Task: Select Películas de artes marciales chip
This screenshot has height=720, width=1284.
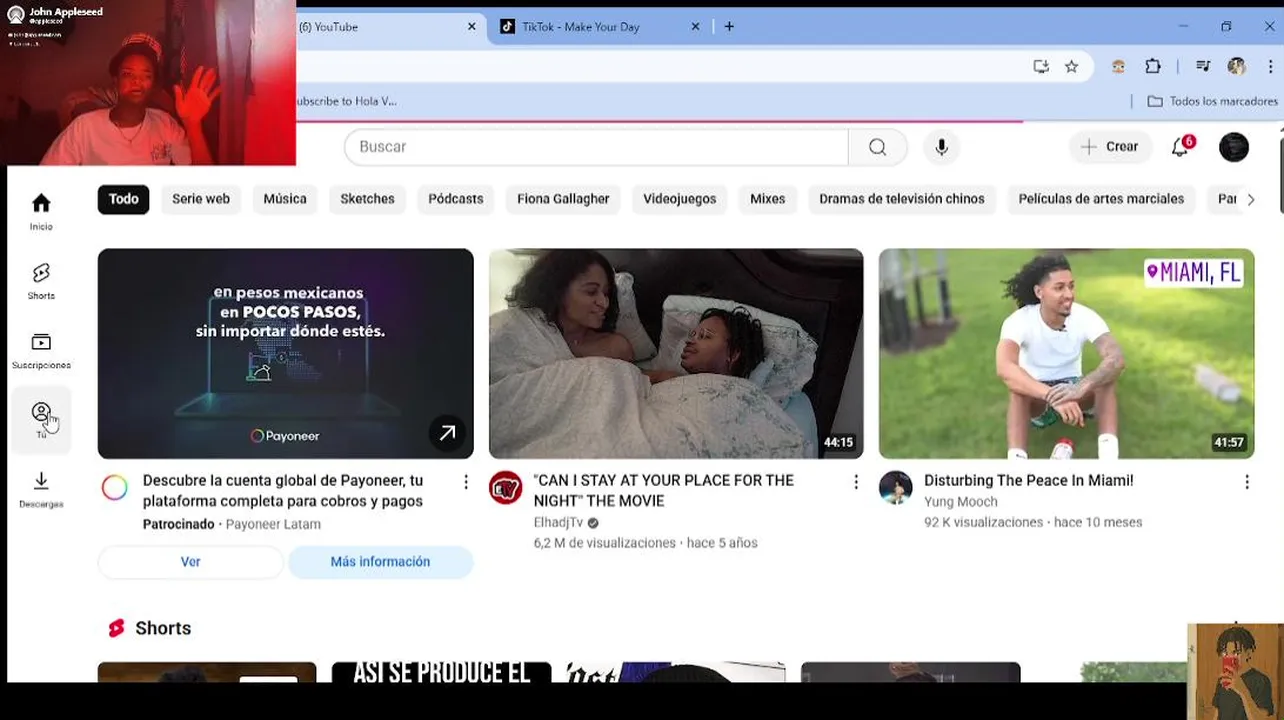Action: [x=1101, y=199]
